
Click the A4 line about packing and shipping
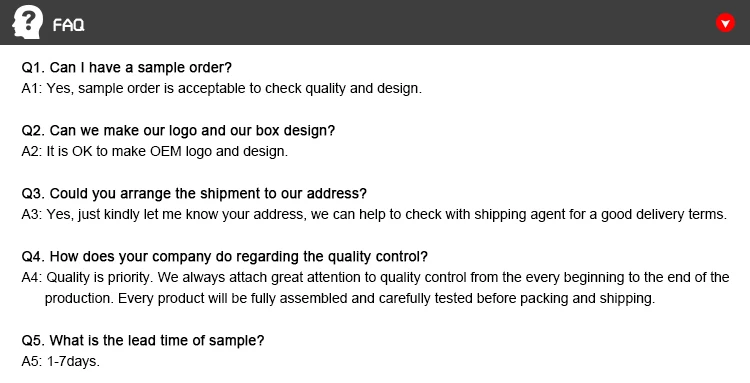click(x=350, y=298)
